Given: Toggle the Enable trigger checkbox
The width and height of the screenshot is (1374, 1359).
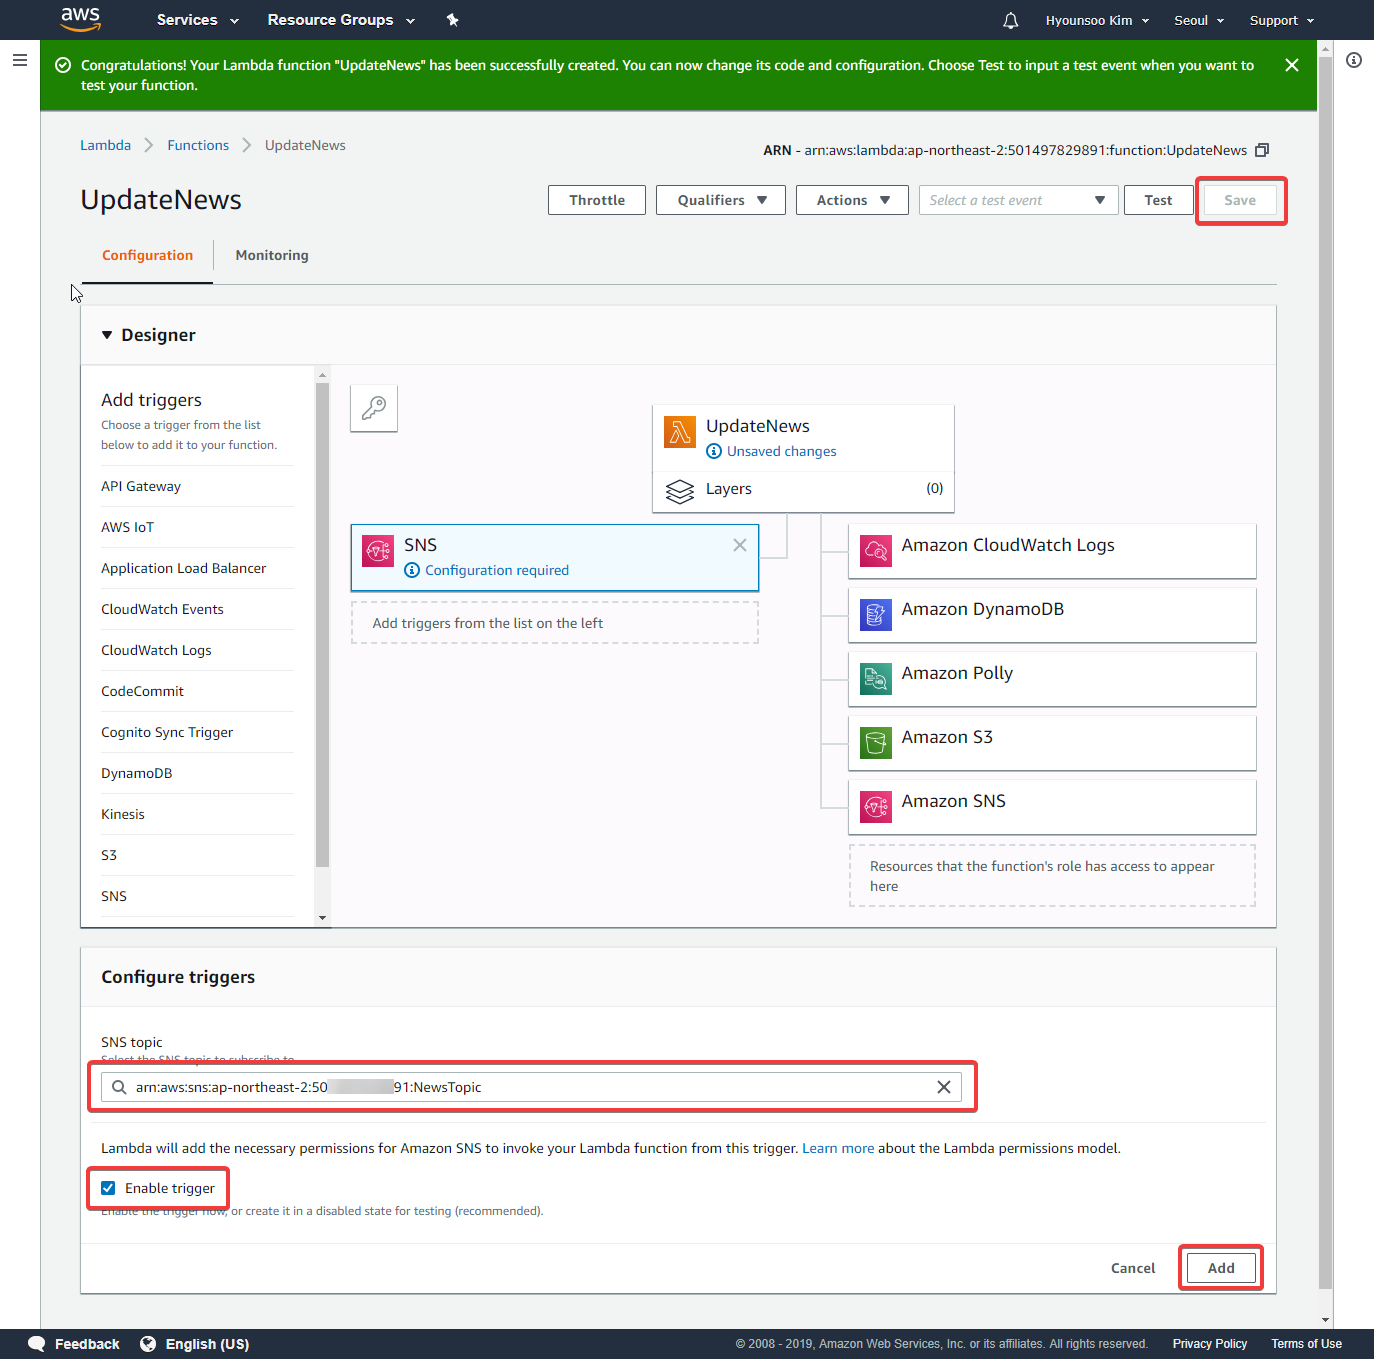Looking at the screenshot, I should tap(108, 1188).
